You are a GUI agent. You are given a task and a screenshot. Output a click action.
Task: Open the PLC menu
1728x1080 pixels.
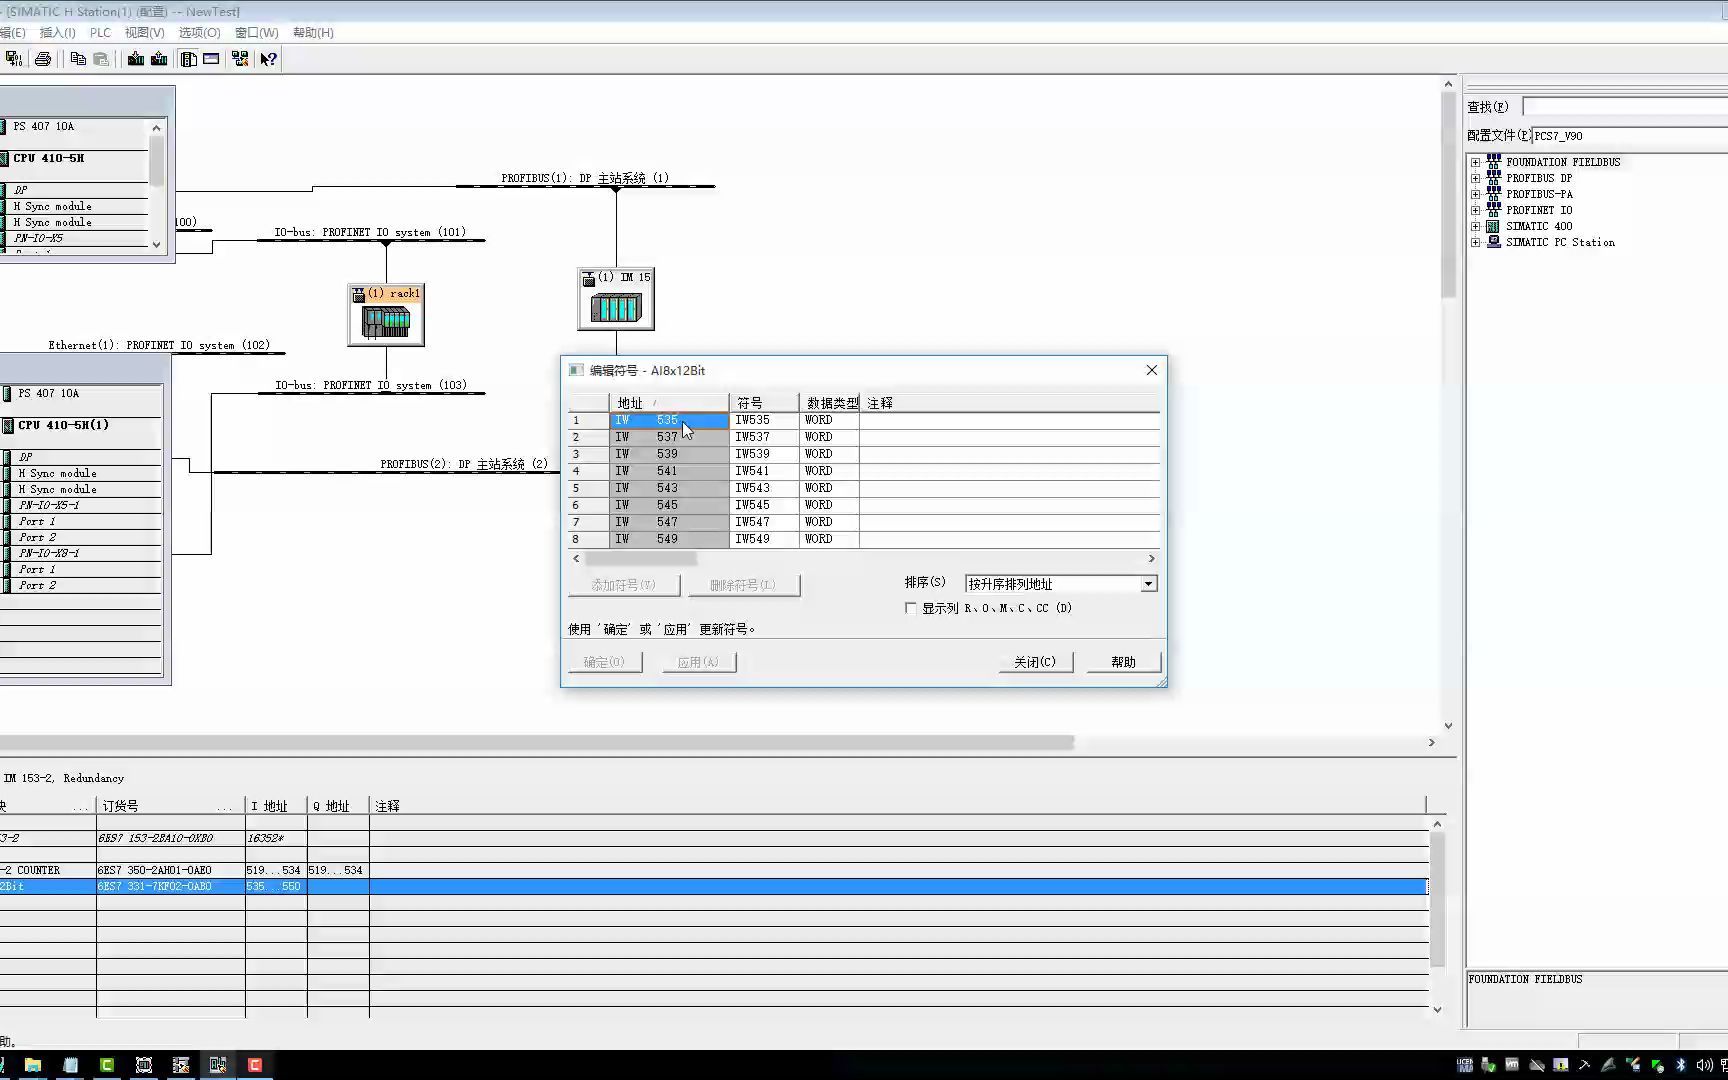coord(100,33)
